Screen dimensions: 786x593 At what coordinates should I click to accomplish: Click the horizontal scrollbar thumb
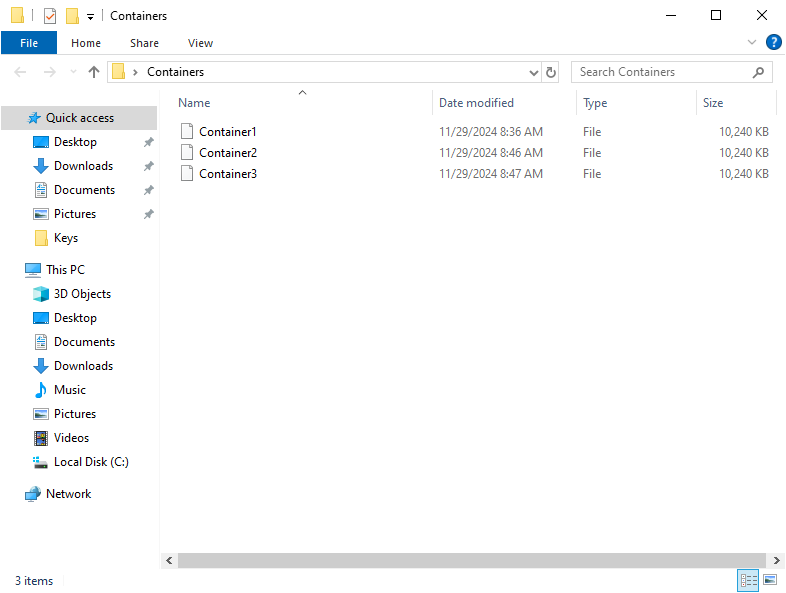472,560
